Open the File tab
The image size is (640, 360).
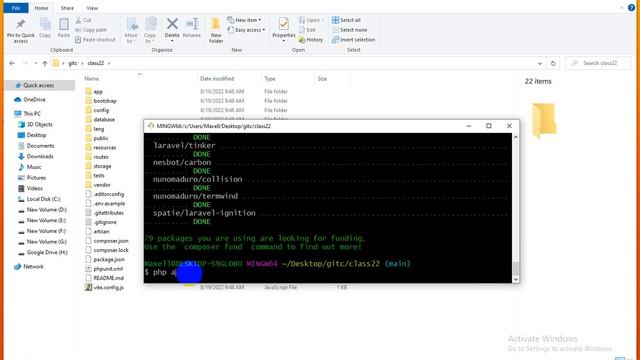tap(16, 8)
